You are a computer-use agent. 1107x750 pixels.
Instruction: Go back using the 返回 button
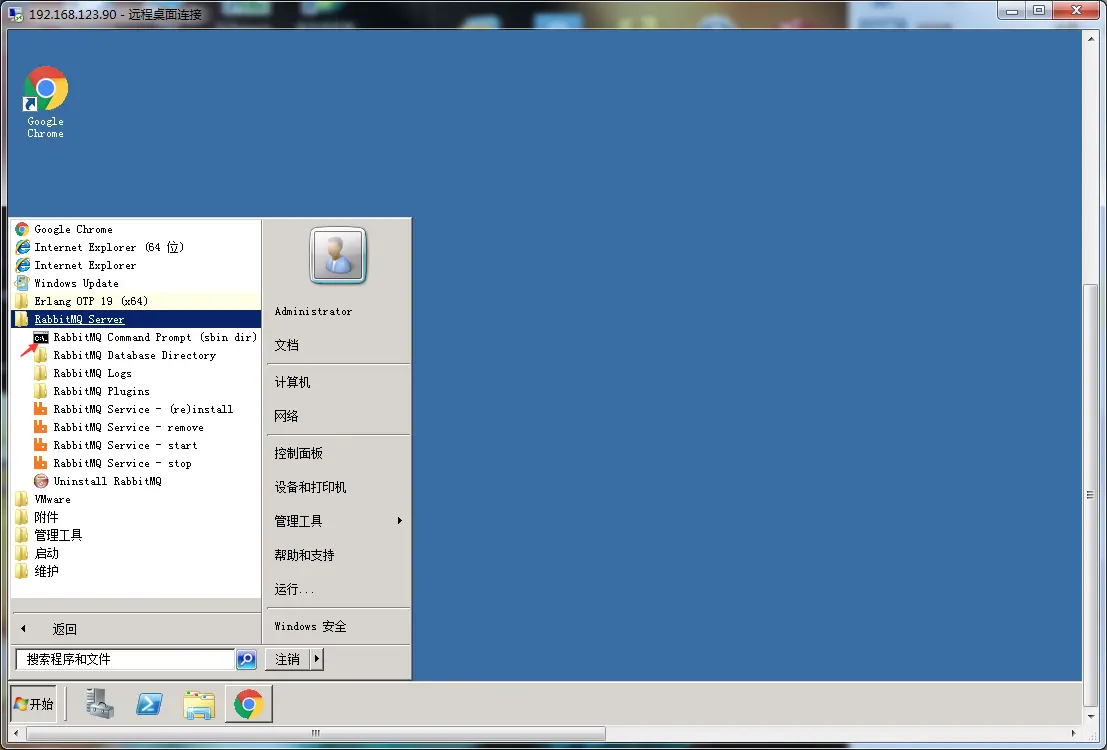137,629
